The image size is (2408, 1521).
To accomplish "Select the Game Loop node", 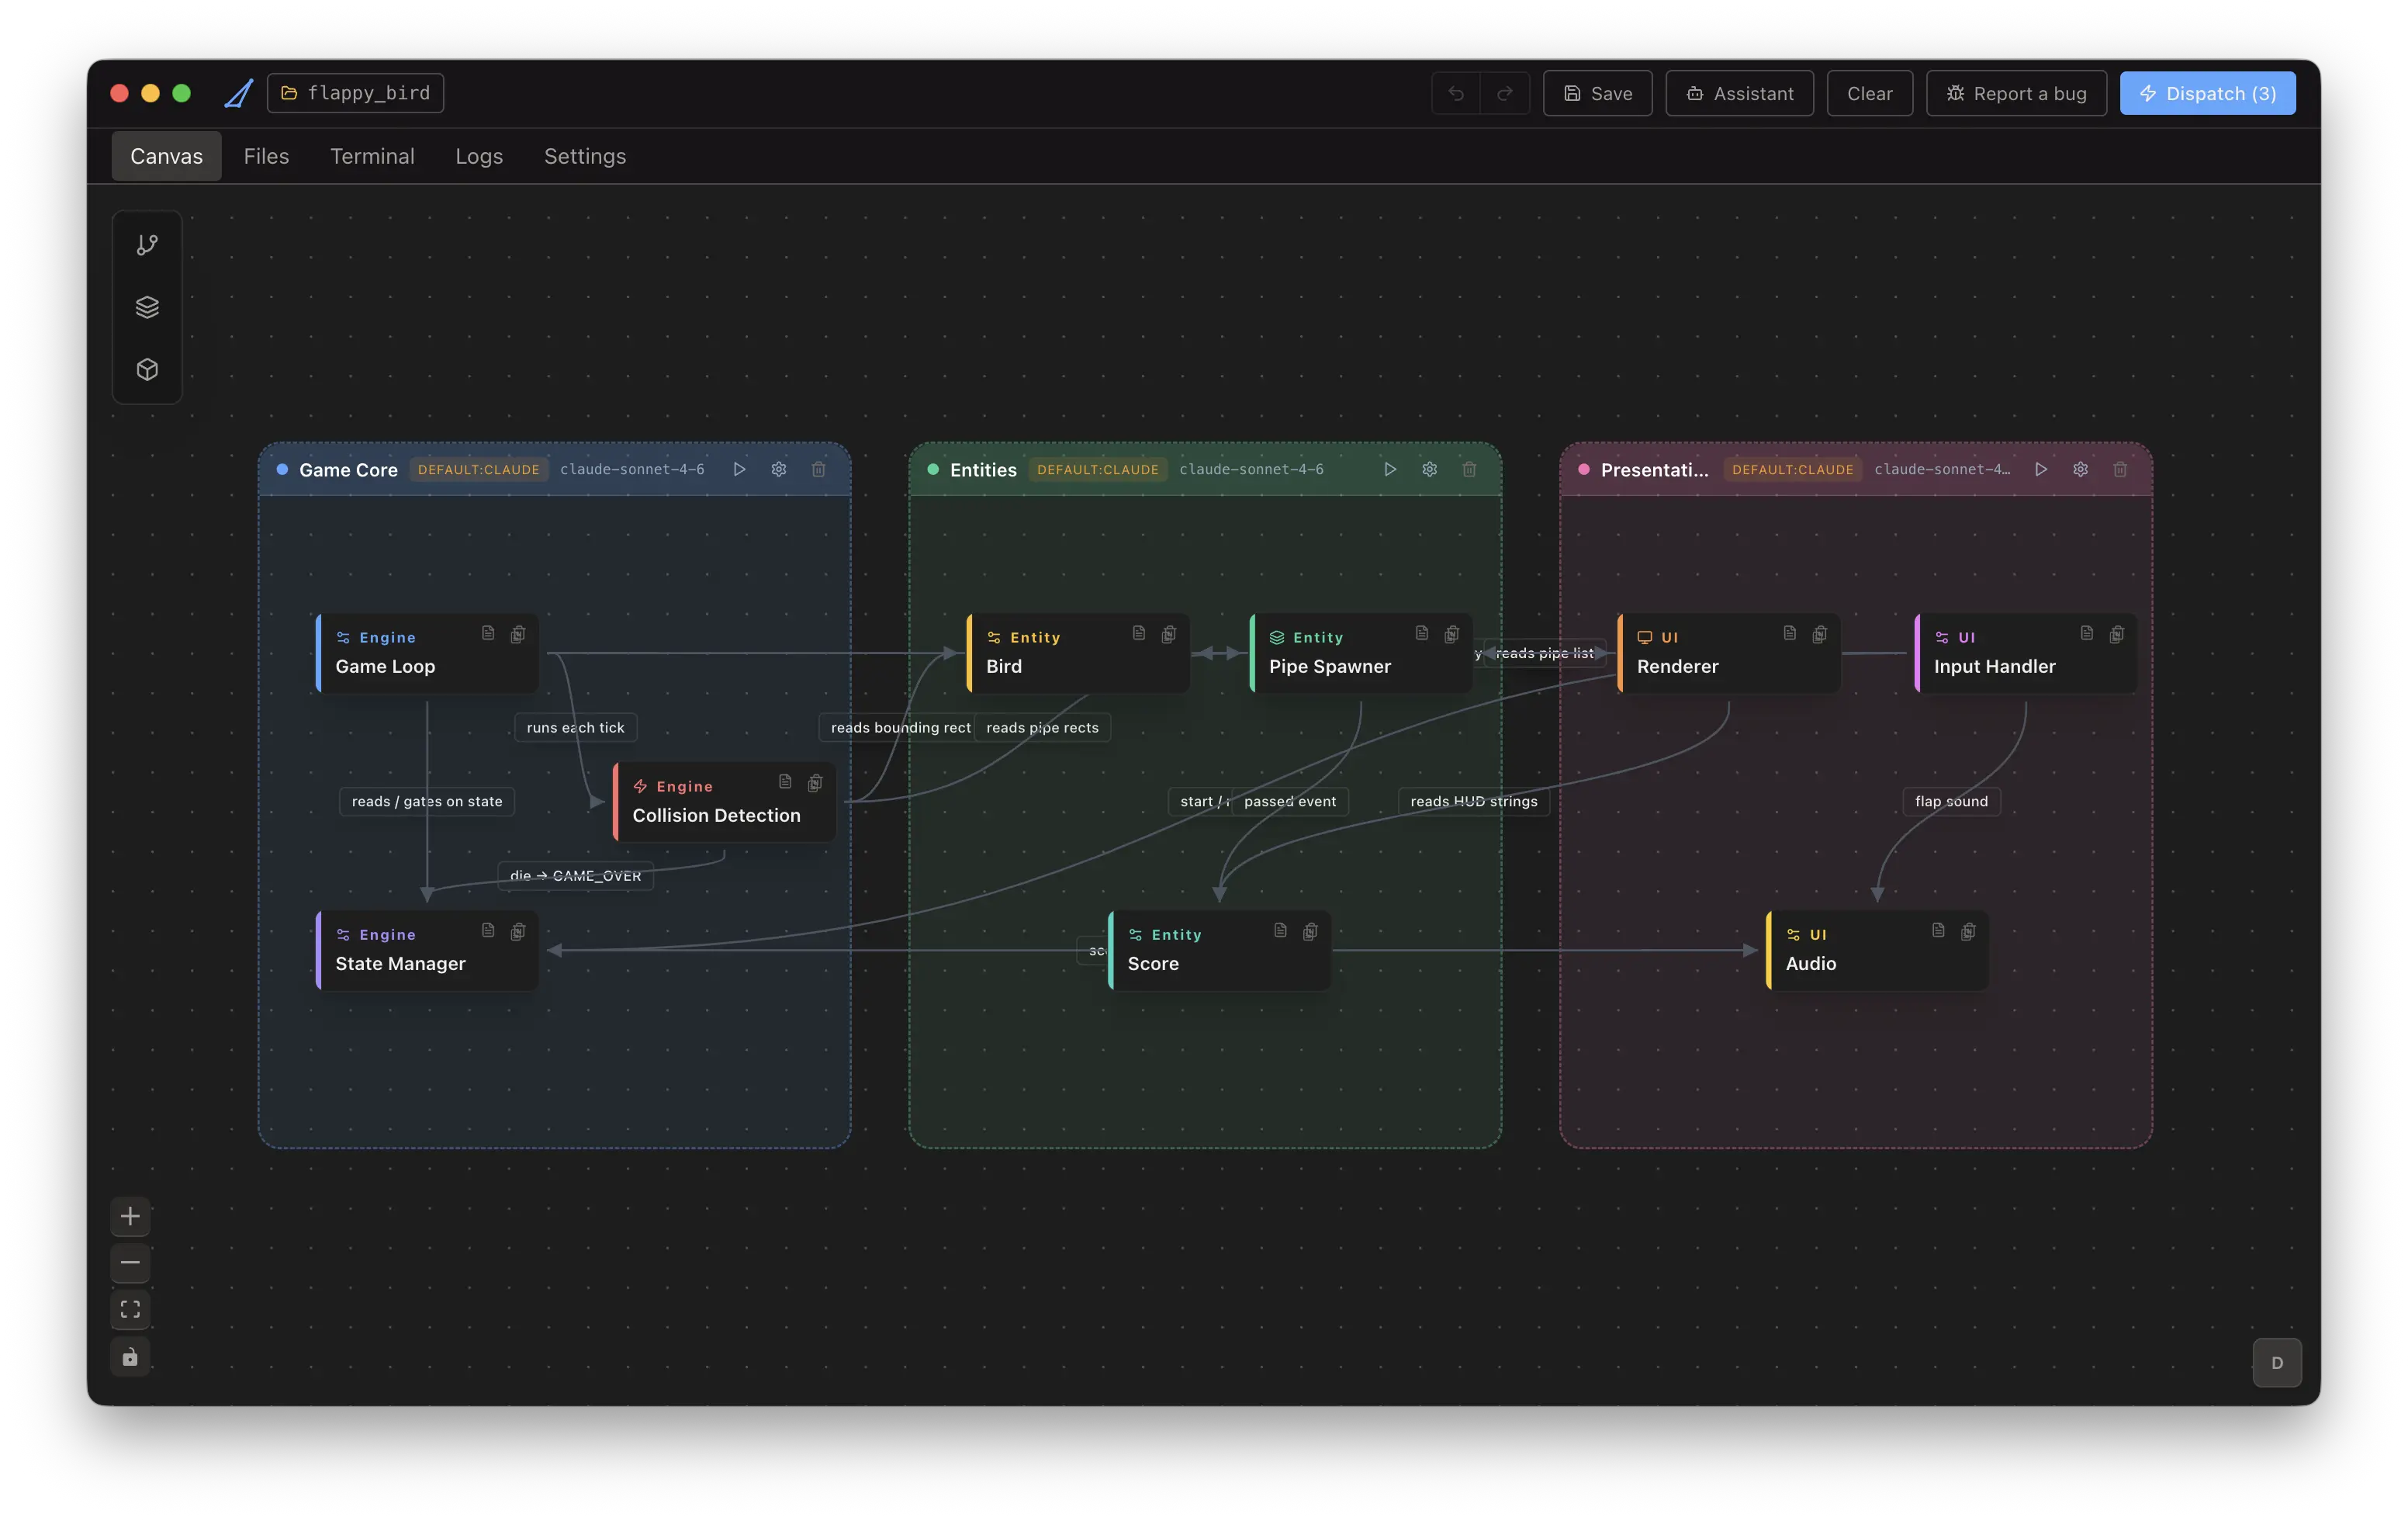I will pos(428,653).
